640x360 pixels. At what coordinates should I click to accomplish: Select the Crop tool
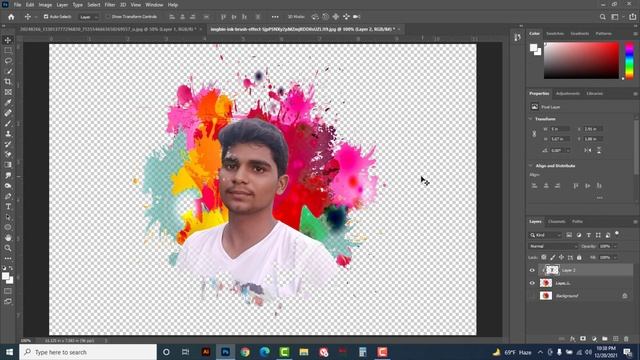pyautogui.click(x=8, y=82)
